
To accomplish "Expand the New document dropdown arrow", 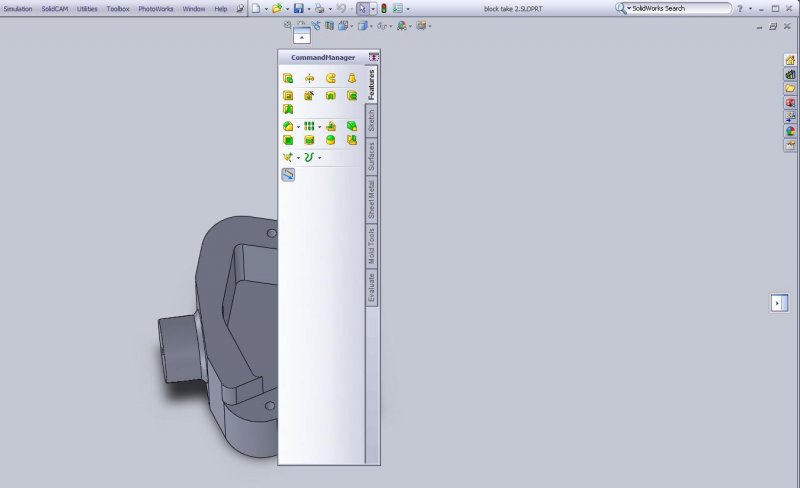I will click(266, 9).
